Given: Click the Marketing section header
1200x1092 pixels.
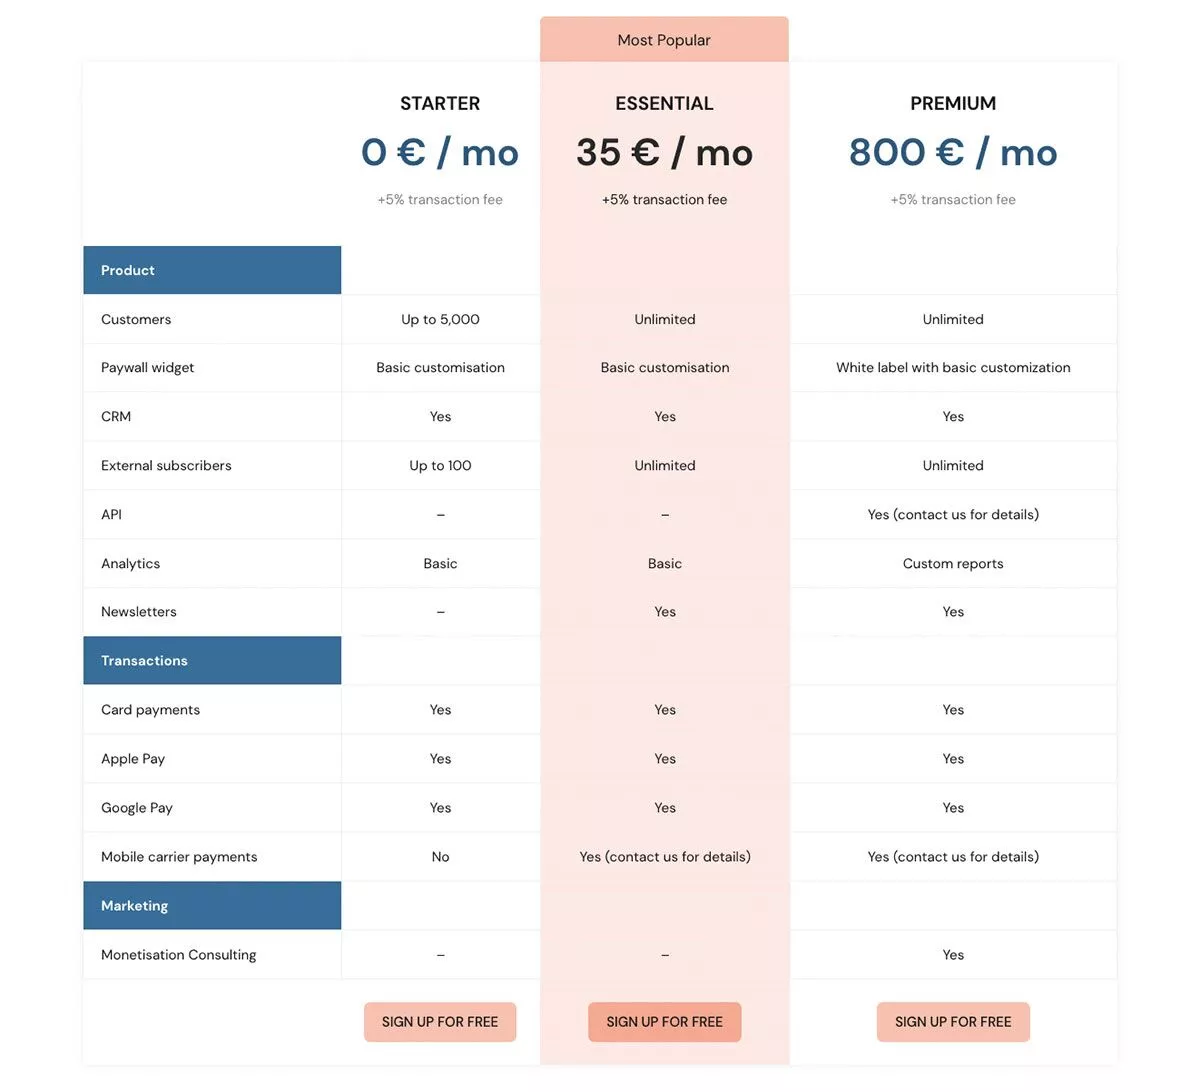Looking at the screenshot, I should [x=212, y=906].
